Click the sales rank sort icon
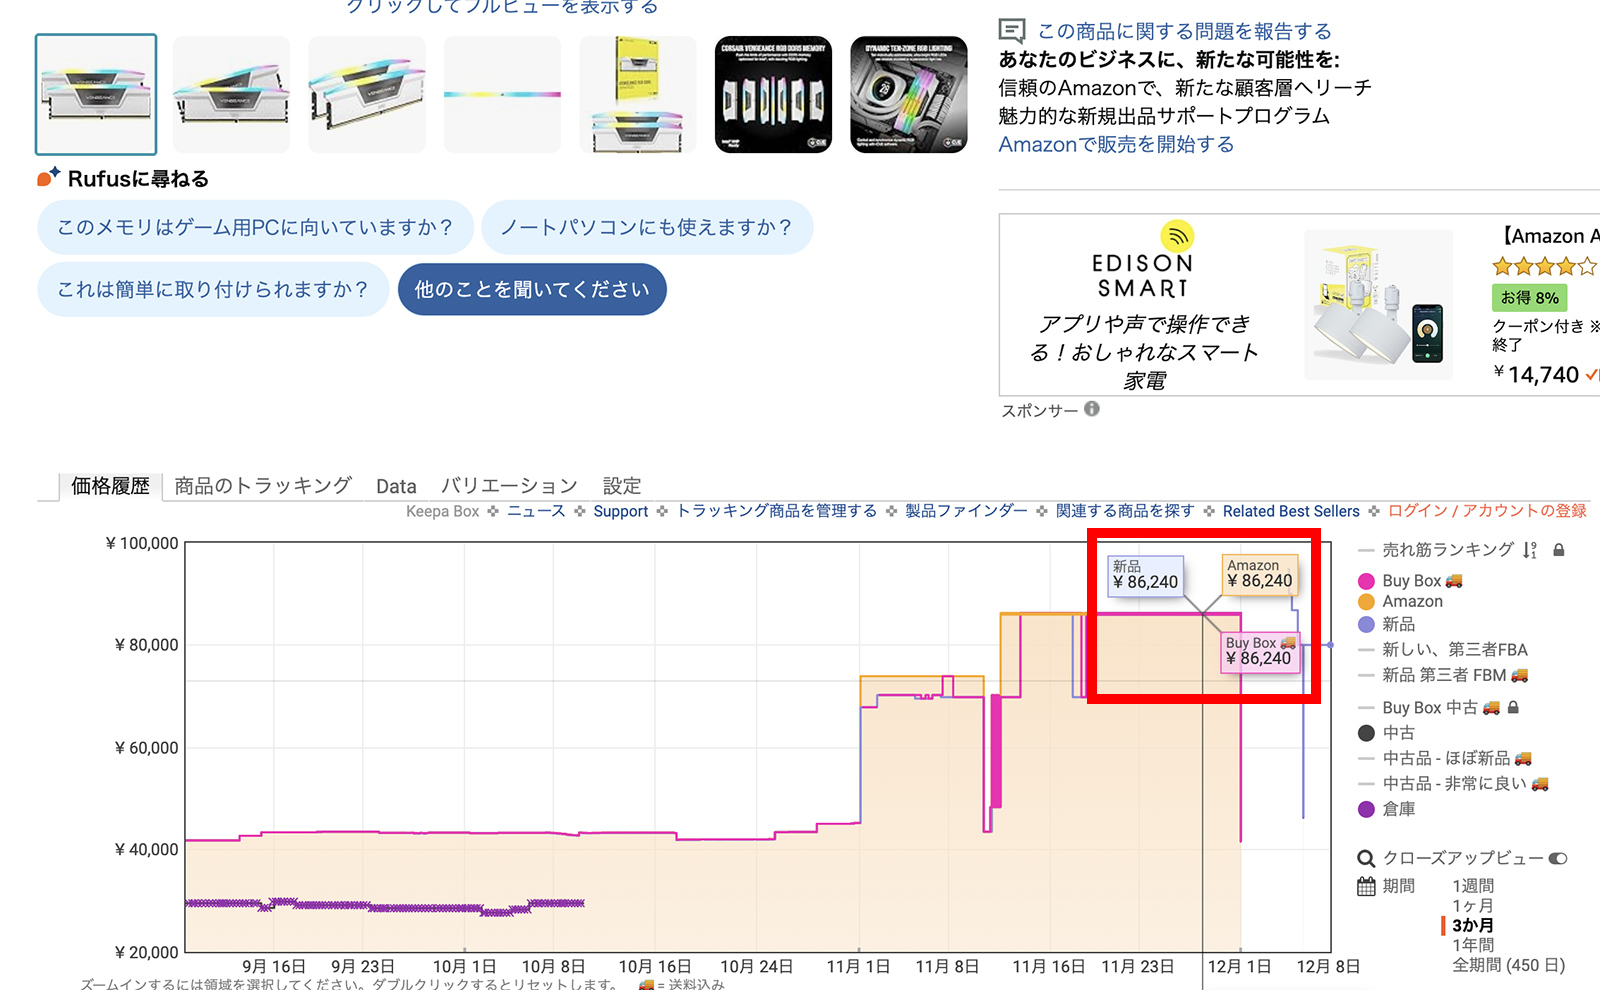1600x990 pixels. 1529,550
